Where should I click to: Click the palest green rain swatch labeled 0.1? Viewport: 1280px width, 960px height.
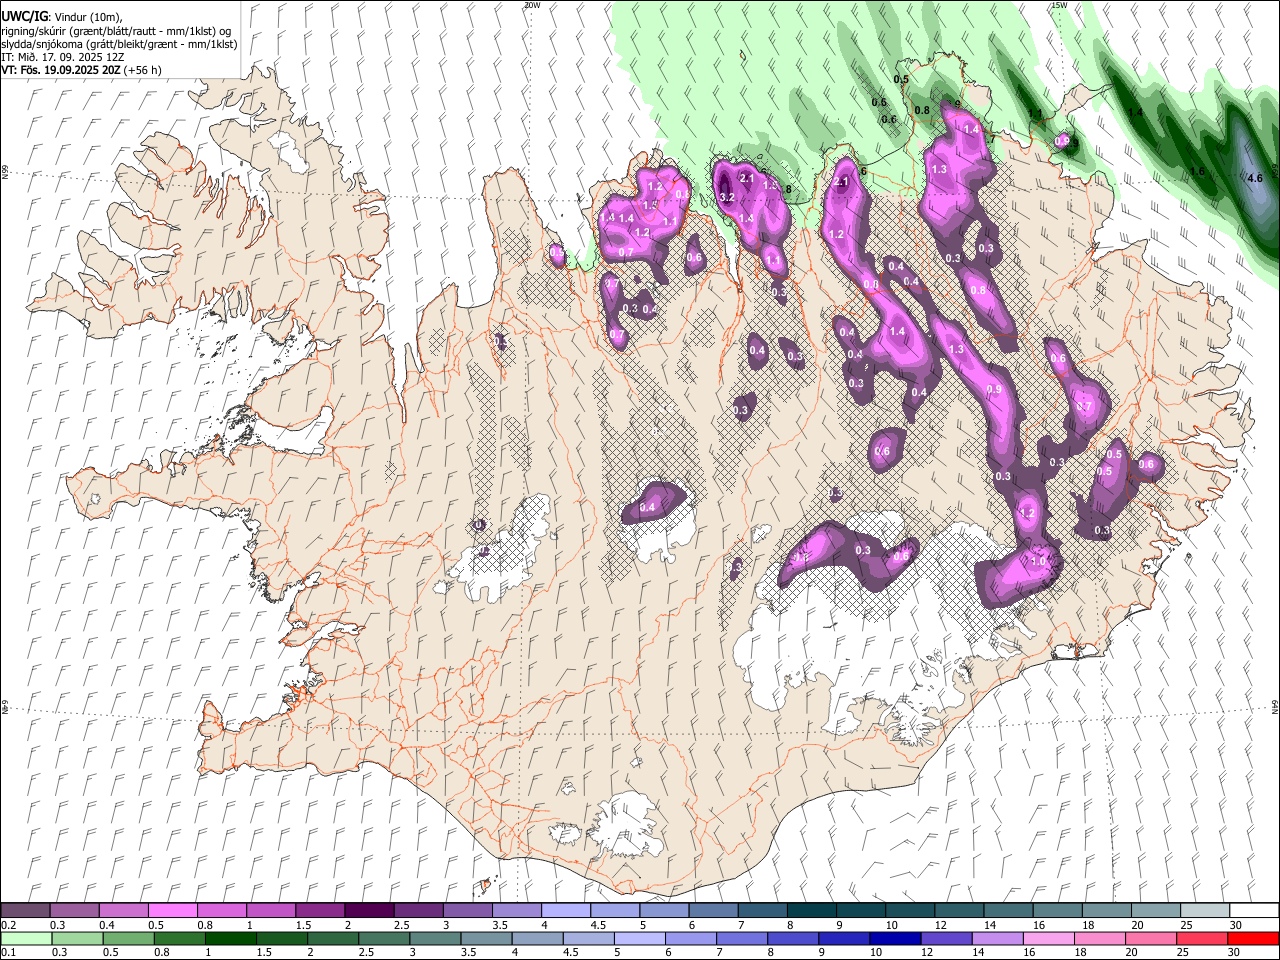coord(26,938)
